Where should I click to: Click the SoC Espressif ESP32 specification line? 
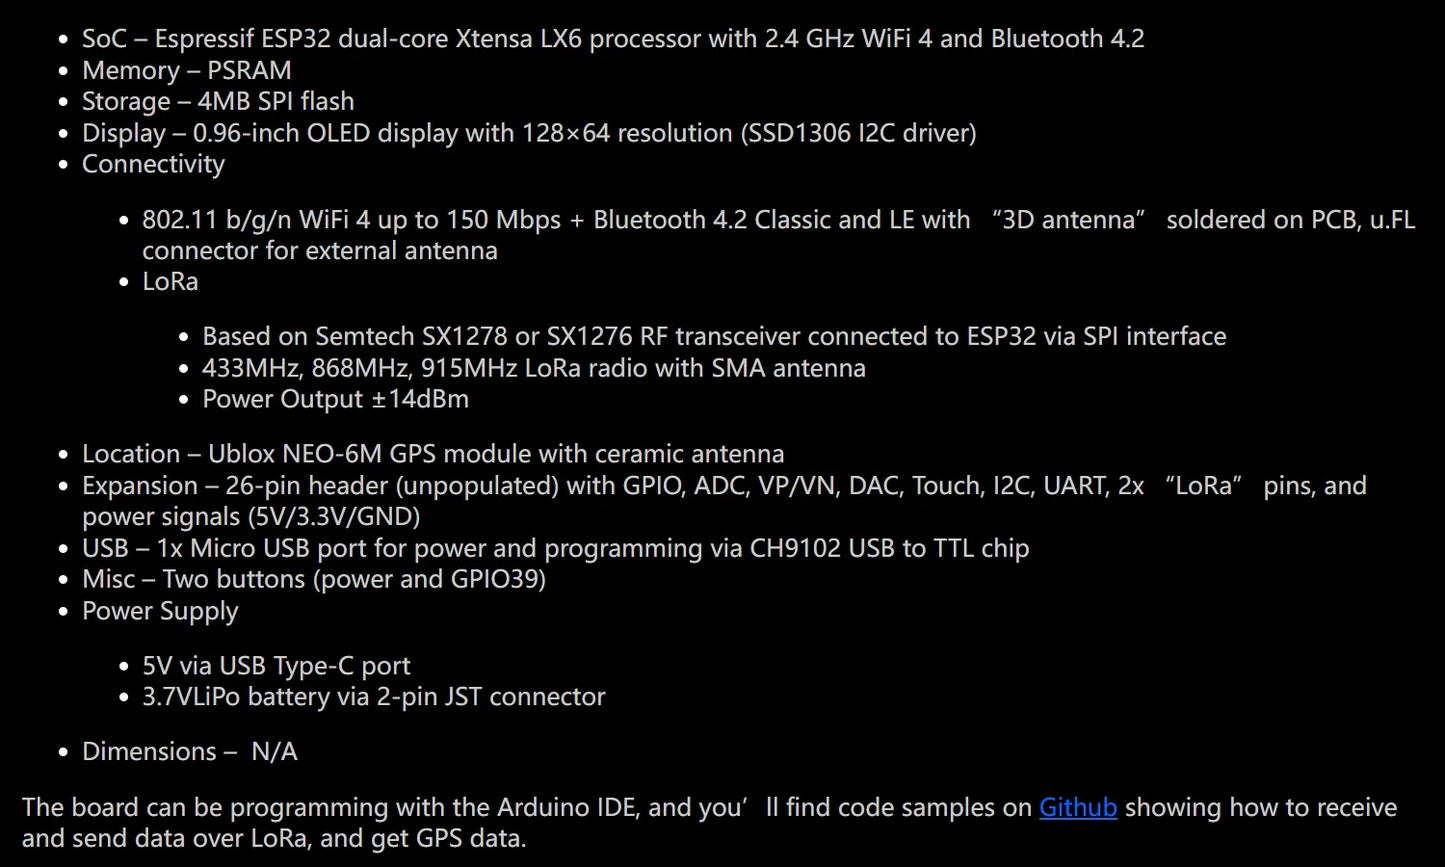click(x=613, y=39)
